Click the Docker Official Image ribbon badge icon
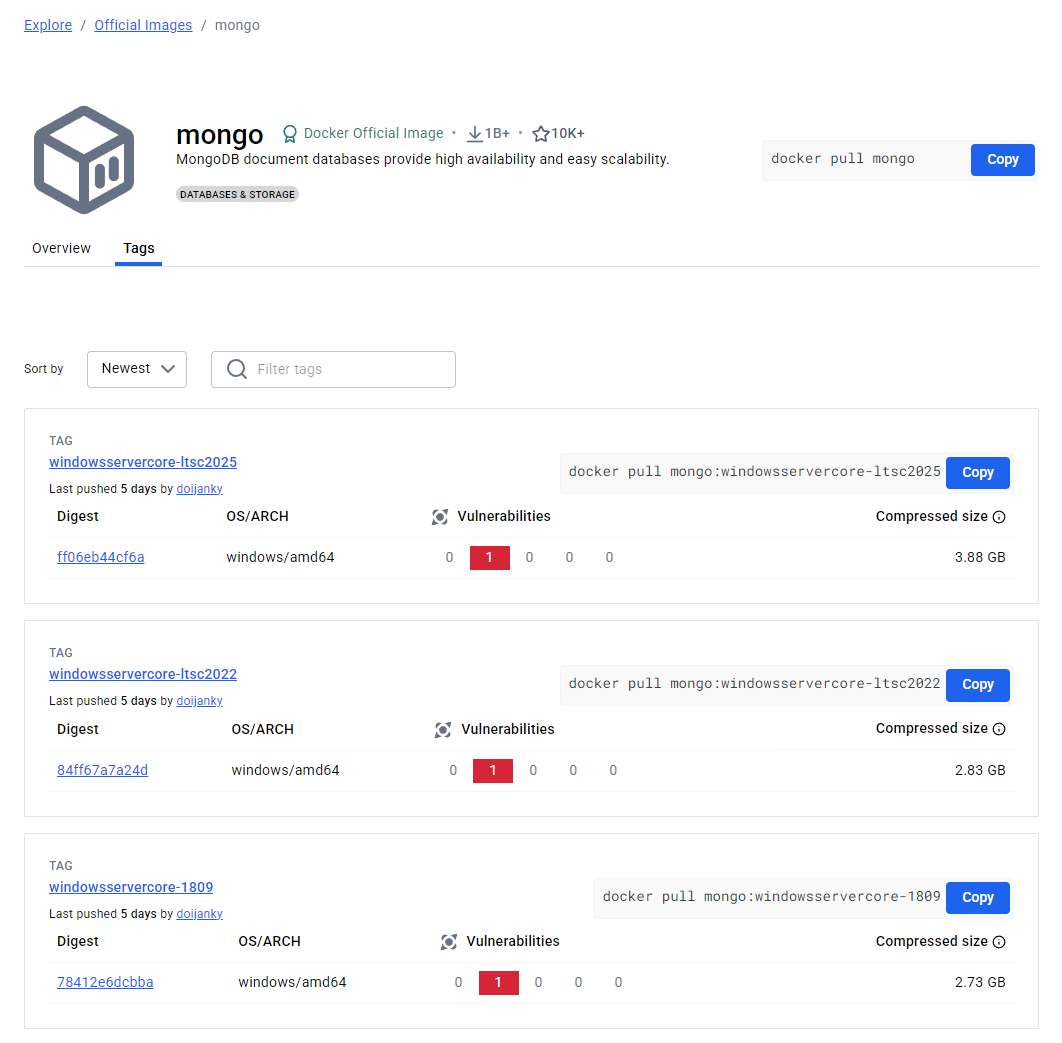This screenshot has height=1043, width=1062. (289, 133)
